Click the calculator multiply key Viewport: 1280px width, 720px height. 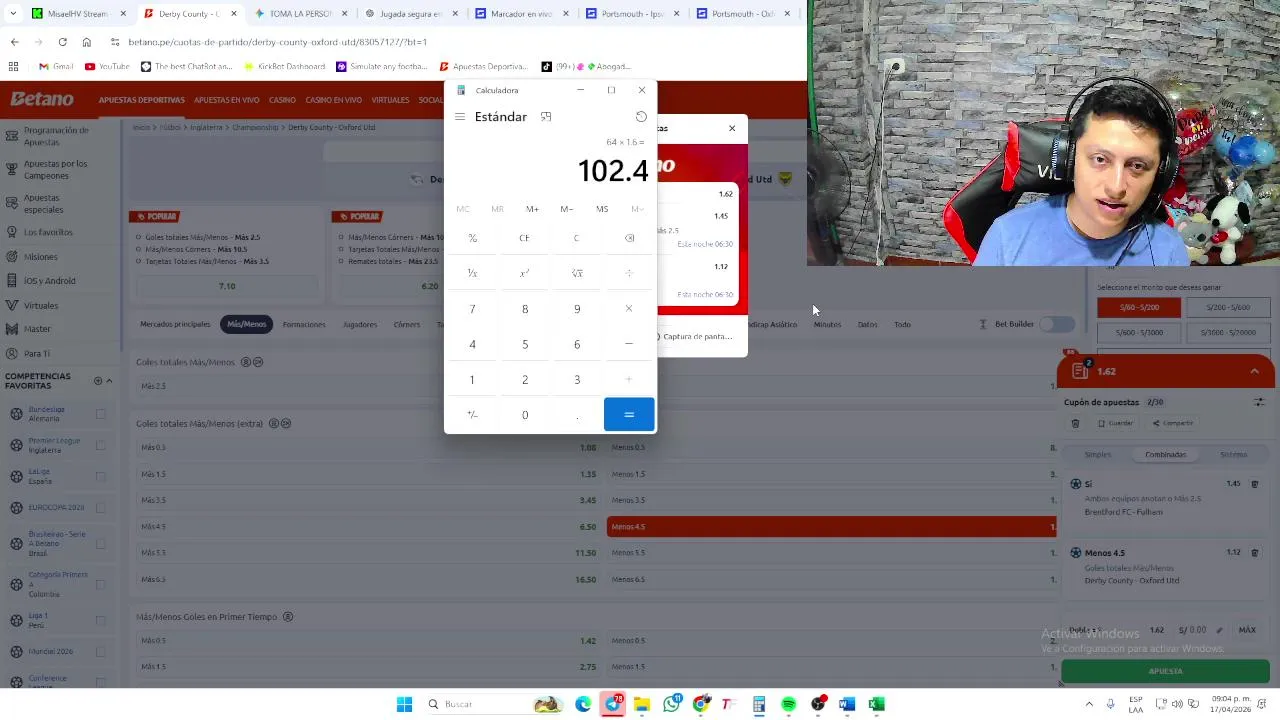point(629,309)
